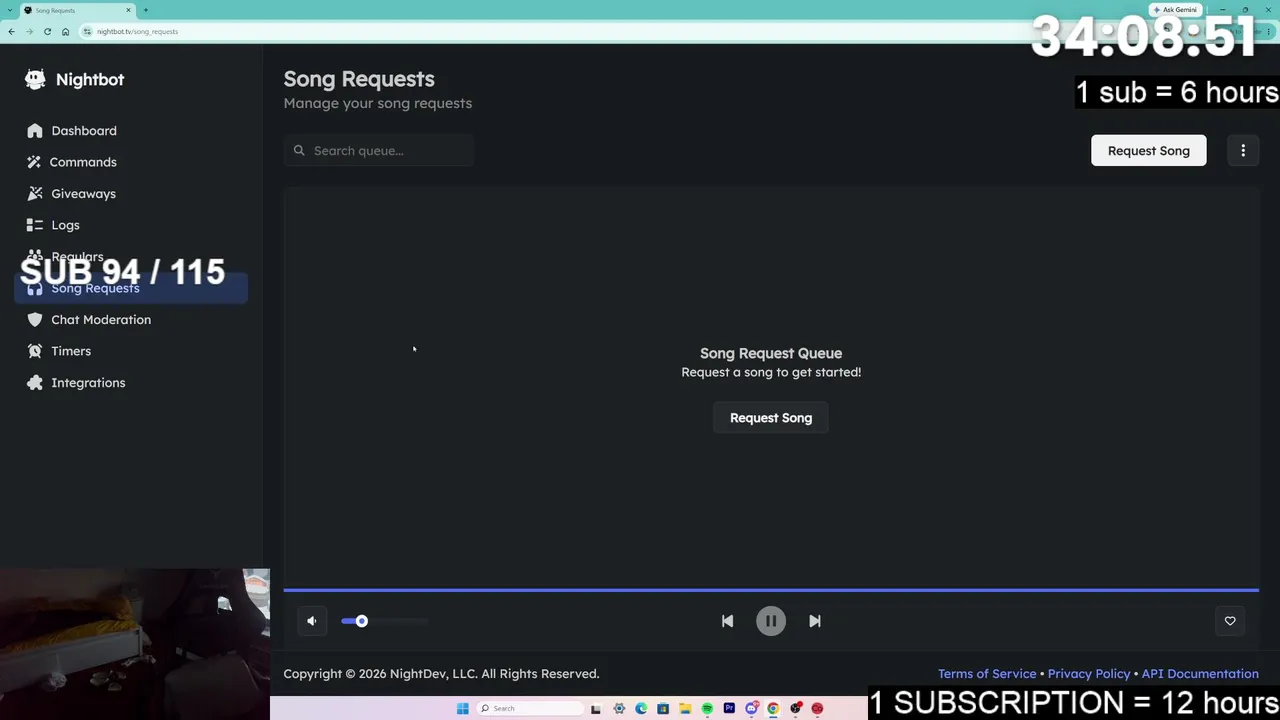Screen dimensions: 1280x720
Task: Open Settings gear from the taskbar
Action: tap(619, 709)
